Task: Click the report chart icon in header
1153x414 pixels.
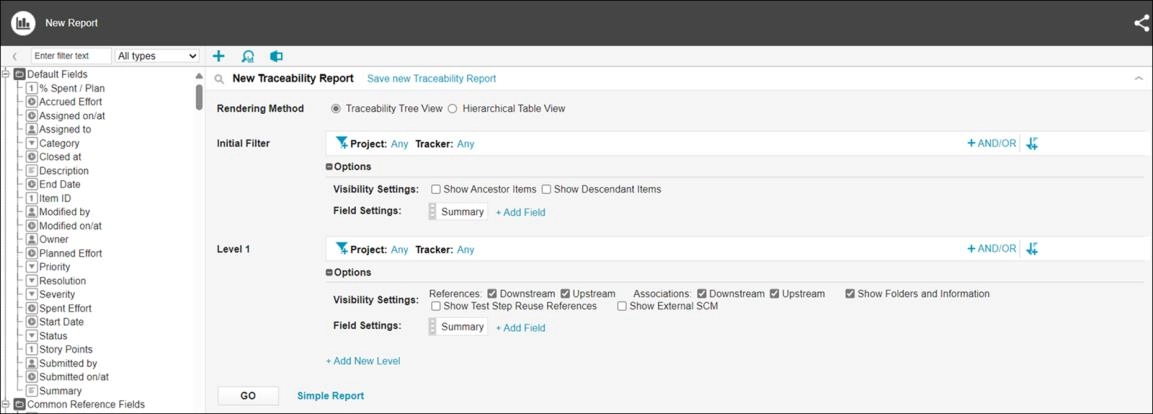Action: (x=24, y=23)
